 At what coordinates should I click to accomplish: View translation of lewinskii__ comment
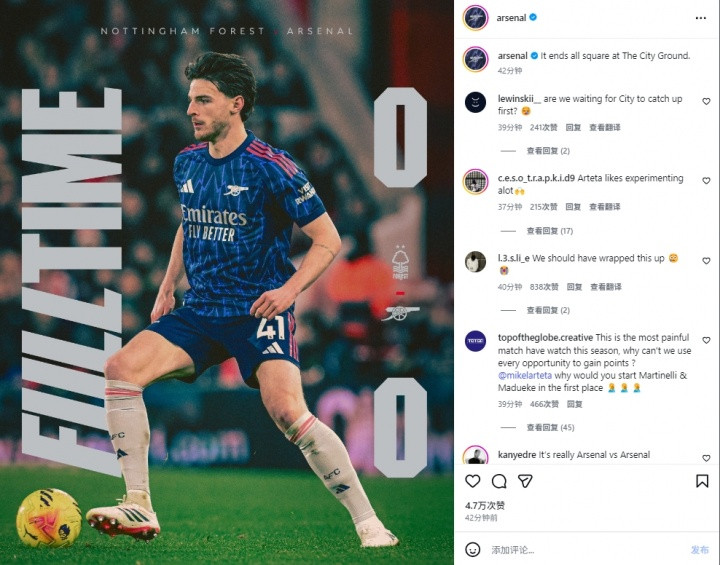click(605, 127)
